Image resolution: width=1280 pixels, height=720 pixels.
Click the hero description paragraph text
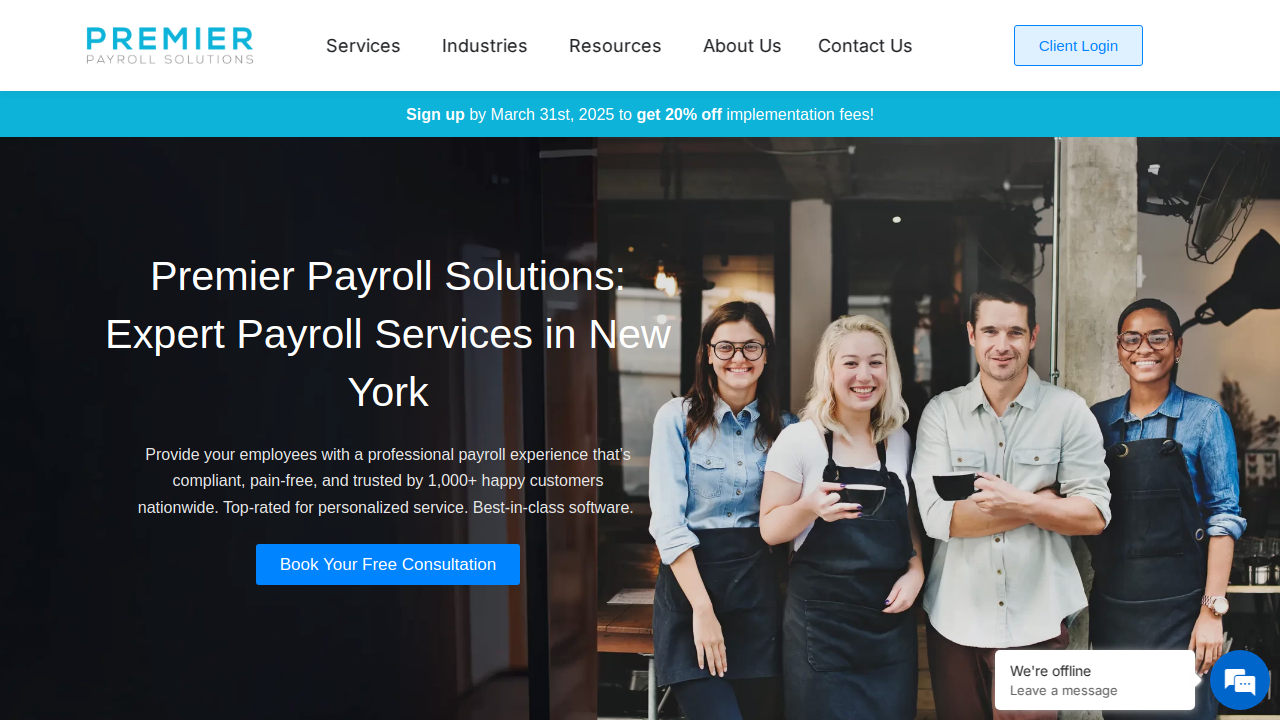pyautogui.click(x=388, y=481)
